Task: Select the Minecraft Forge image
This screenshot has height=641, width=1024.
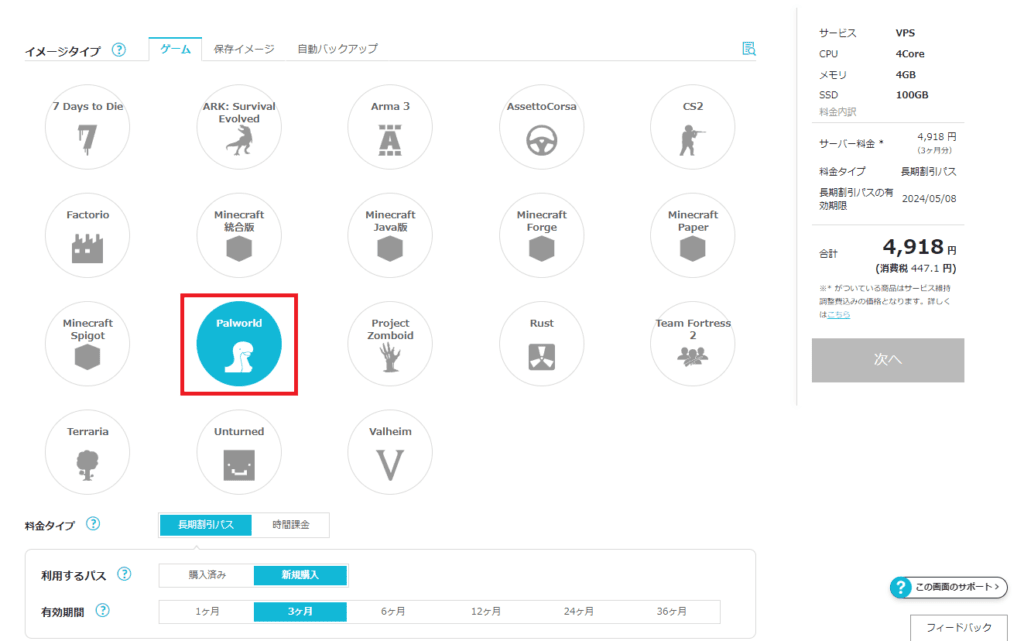Action: pyautogui.click(x=541, y=235)
